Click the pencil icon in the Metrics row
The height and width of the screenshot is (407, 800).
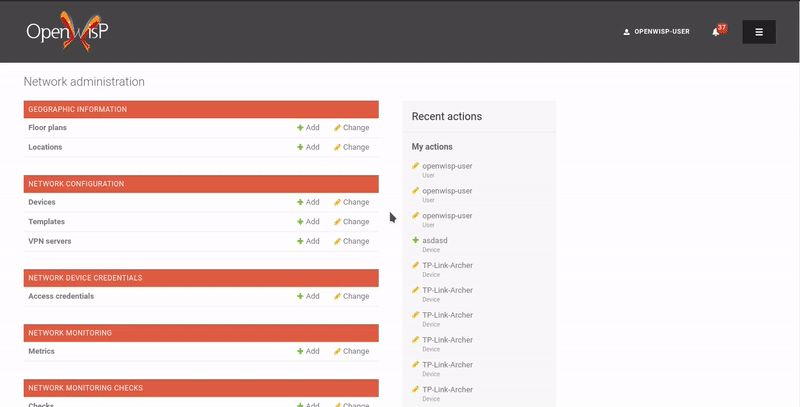[337, 351]
